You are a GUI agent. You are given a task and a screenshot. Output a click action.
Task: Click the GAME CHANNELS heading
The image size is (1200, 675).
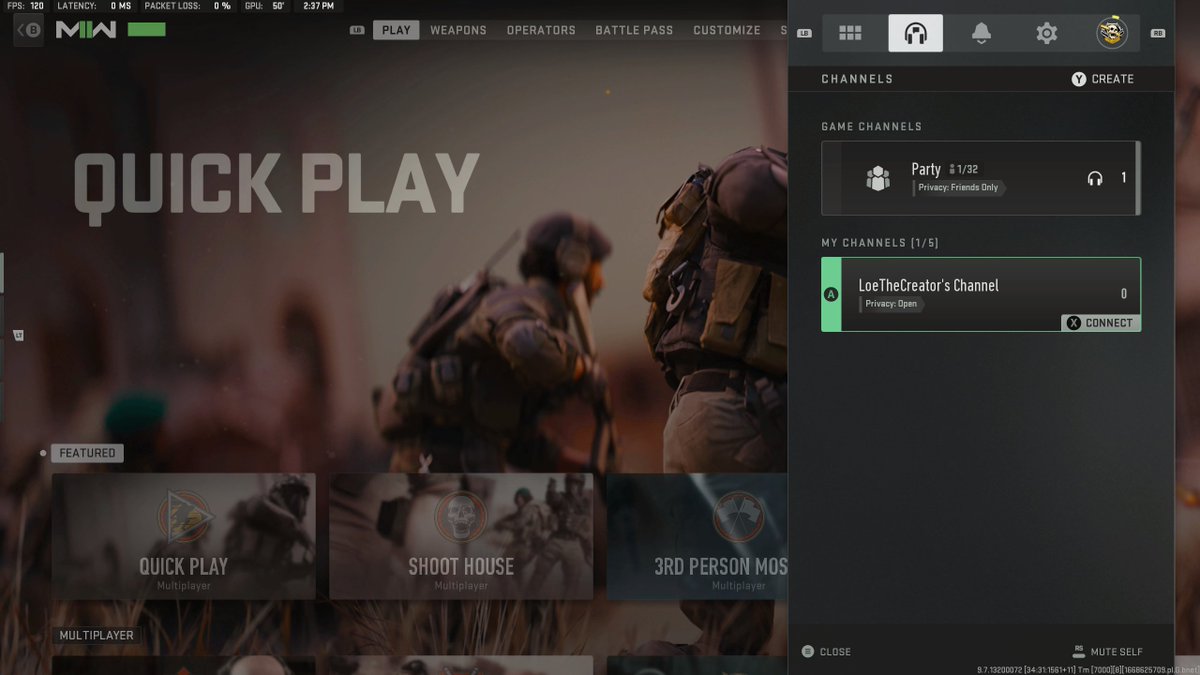point(871,127)
